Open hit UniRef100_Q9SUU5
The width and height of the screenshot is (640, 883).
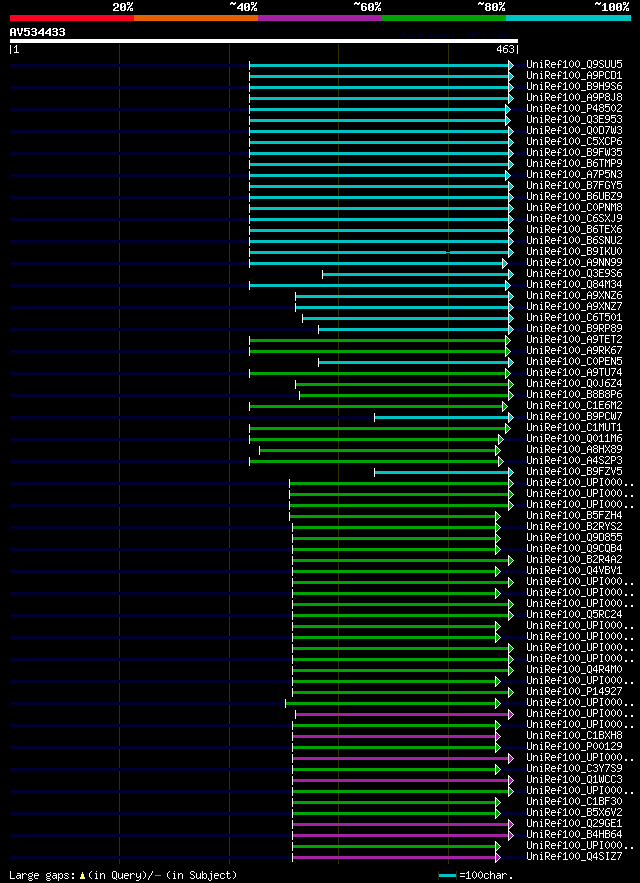pos(574,64)
